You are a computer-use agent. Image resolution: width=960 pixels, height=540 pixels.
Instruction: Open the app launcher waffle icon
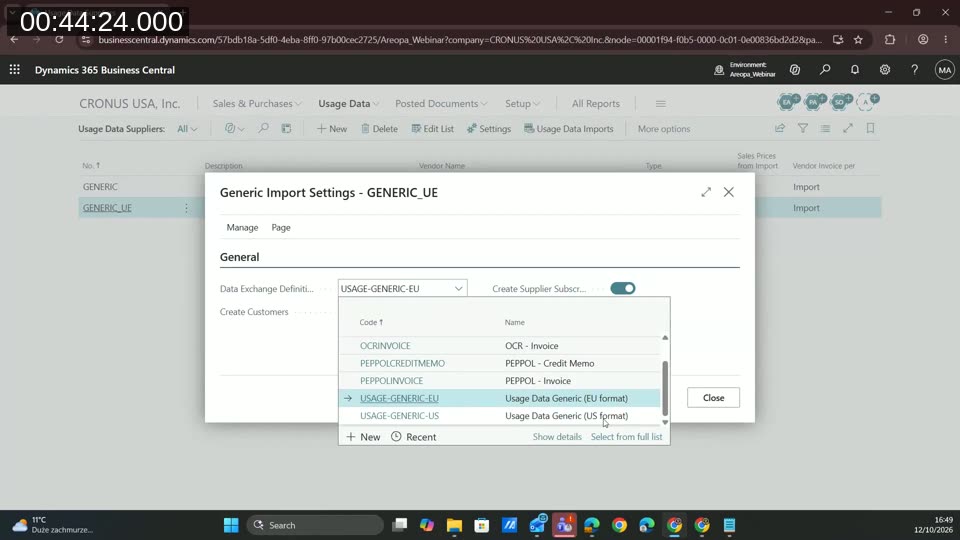tap(15, 70)
